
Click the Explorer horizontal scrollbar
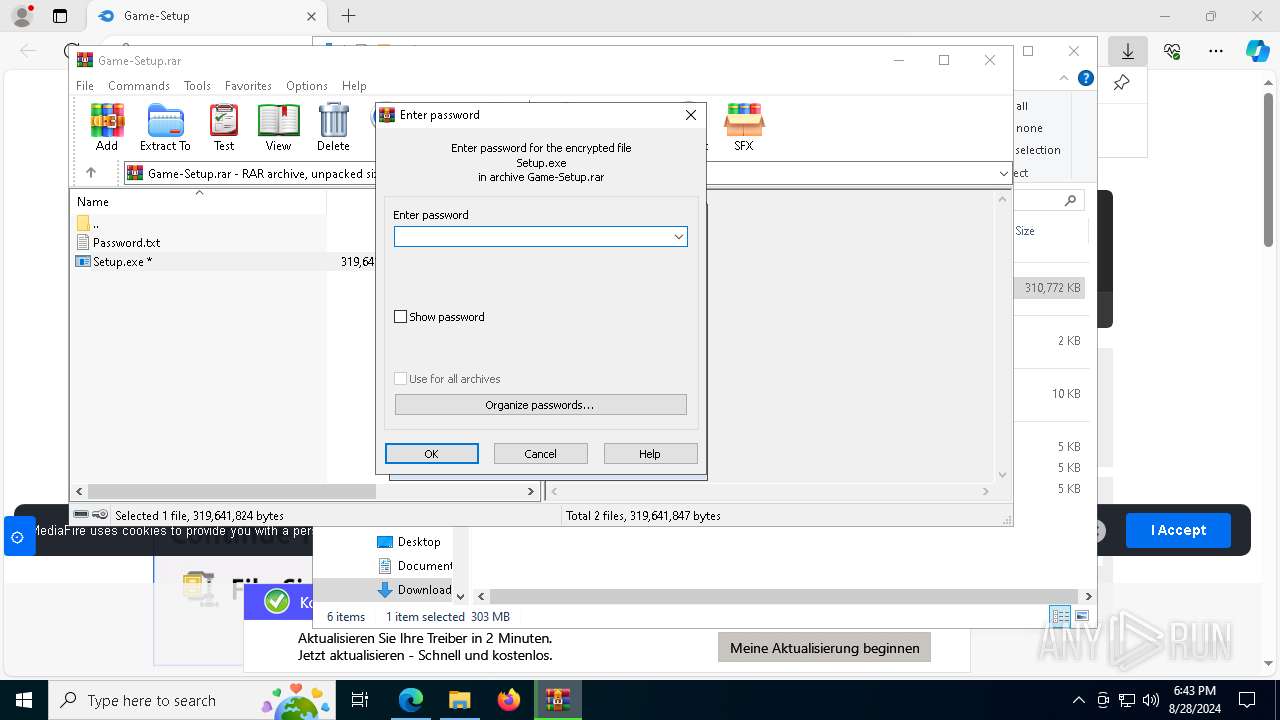point(784,596)
